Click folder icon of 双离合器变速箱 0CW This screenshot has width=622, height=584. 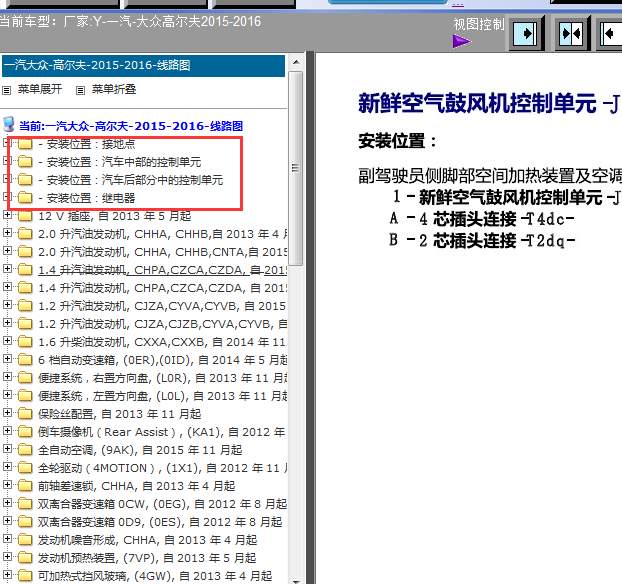pyautogui.click(x=25, y=503)
